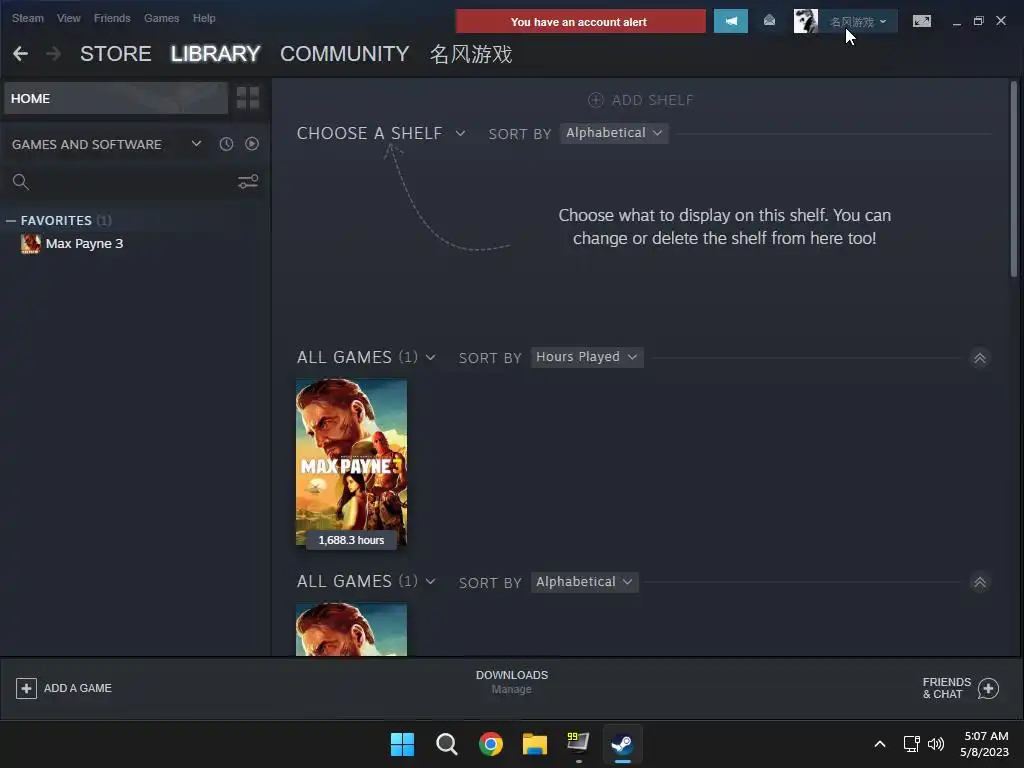Collapse the Hours Played shelf
Screen dimensions: 1024x768
coord(980,358)
